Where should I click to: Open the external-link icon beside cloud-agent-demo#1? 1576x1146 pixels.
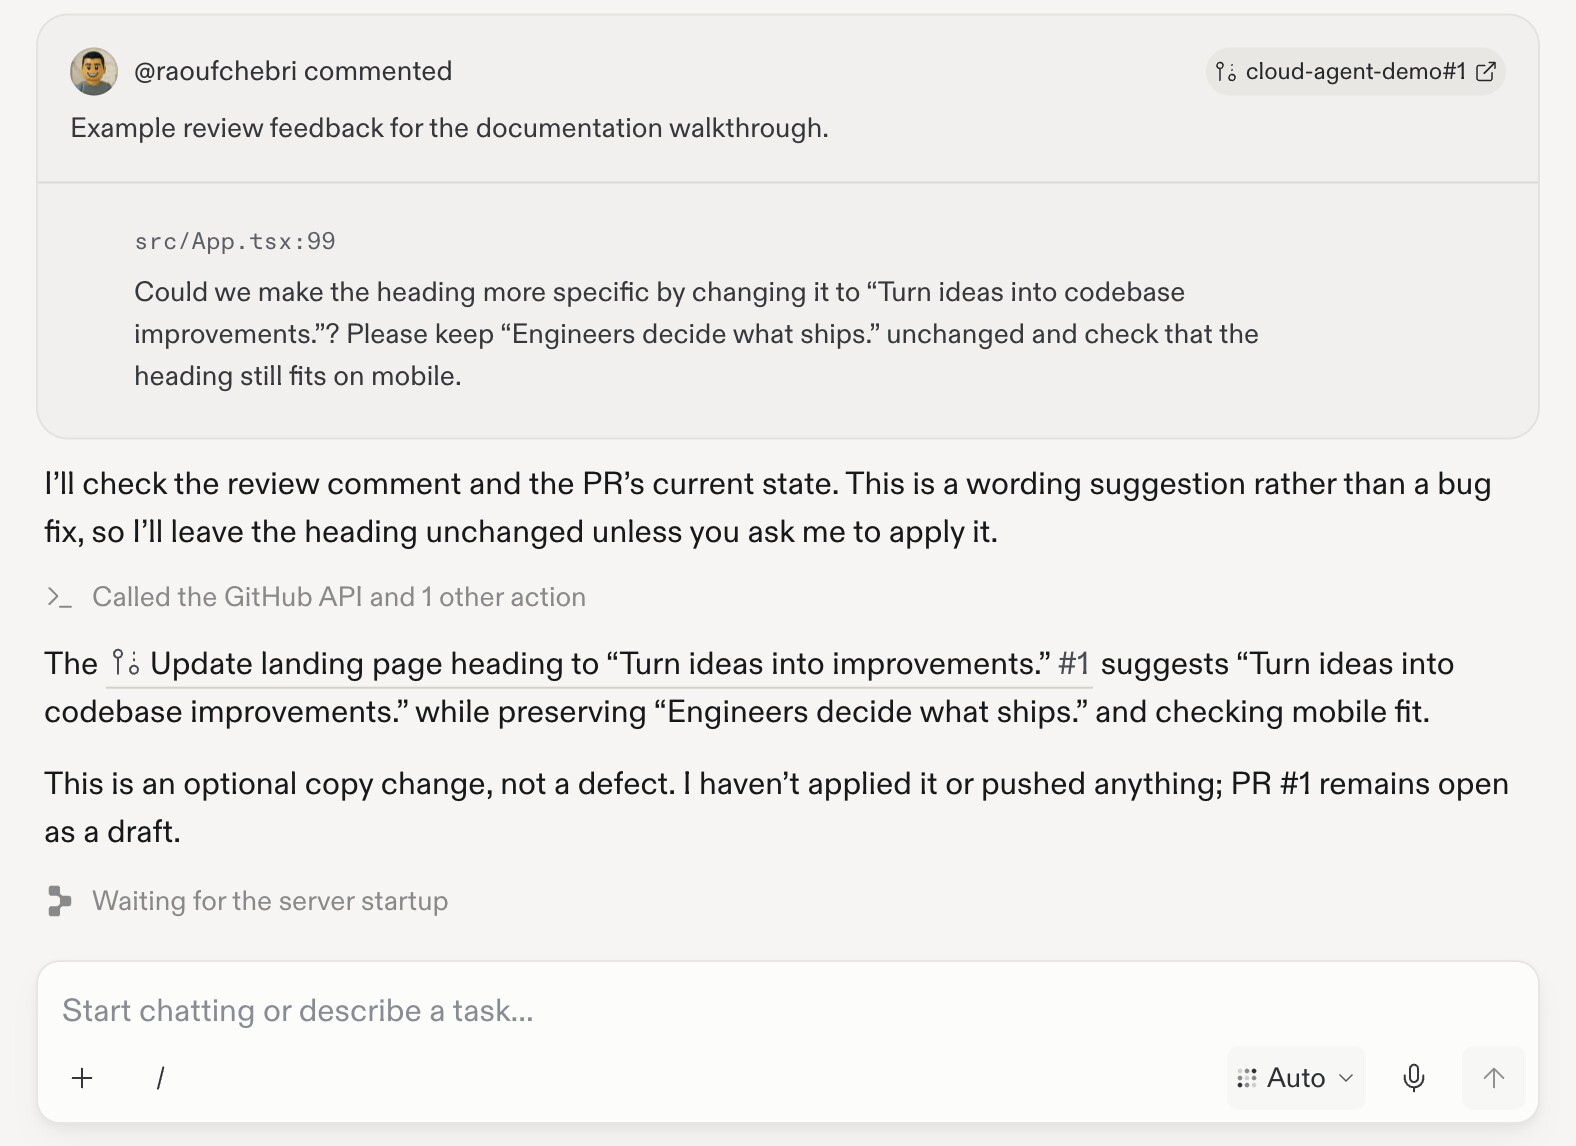tap(1486, 72)
